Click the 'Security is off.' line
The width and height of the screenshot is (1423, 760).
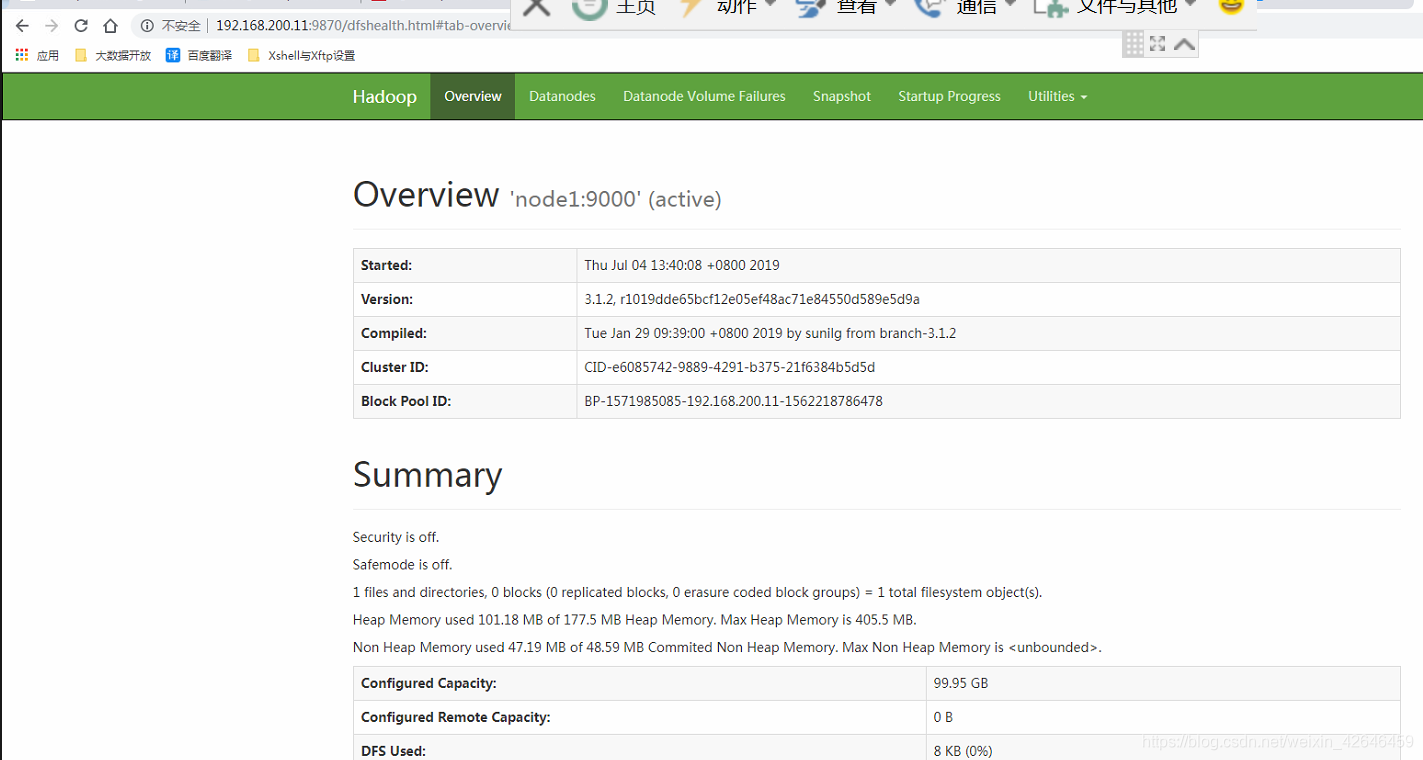point(396,538)
